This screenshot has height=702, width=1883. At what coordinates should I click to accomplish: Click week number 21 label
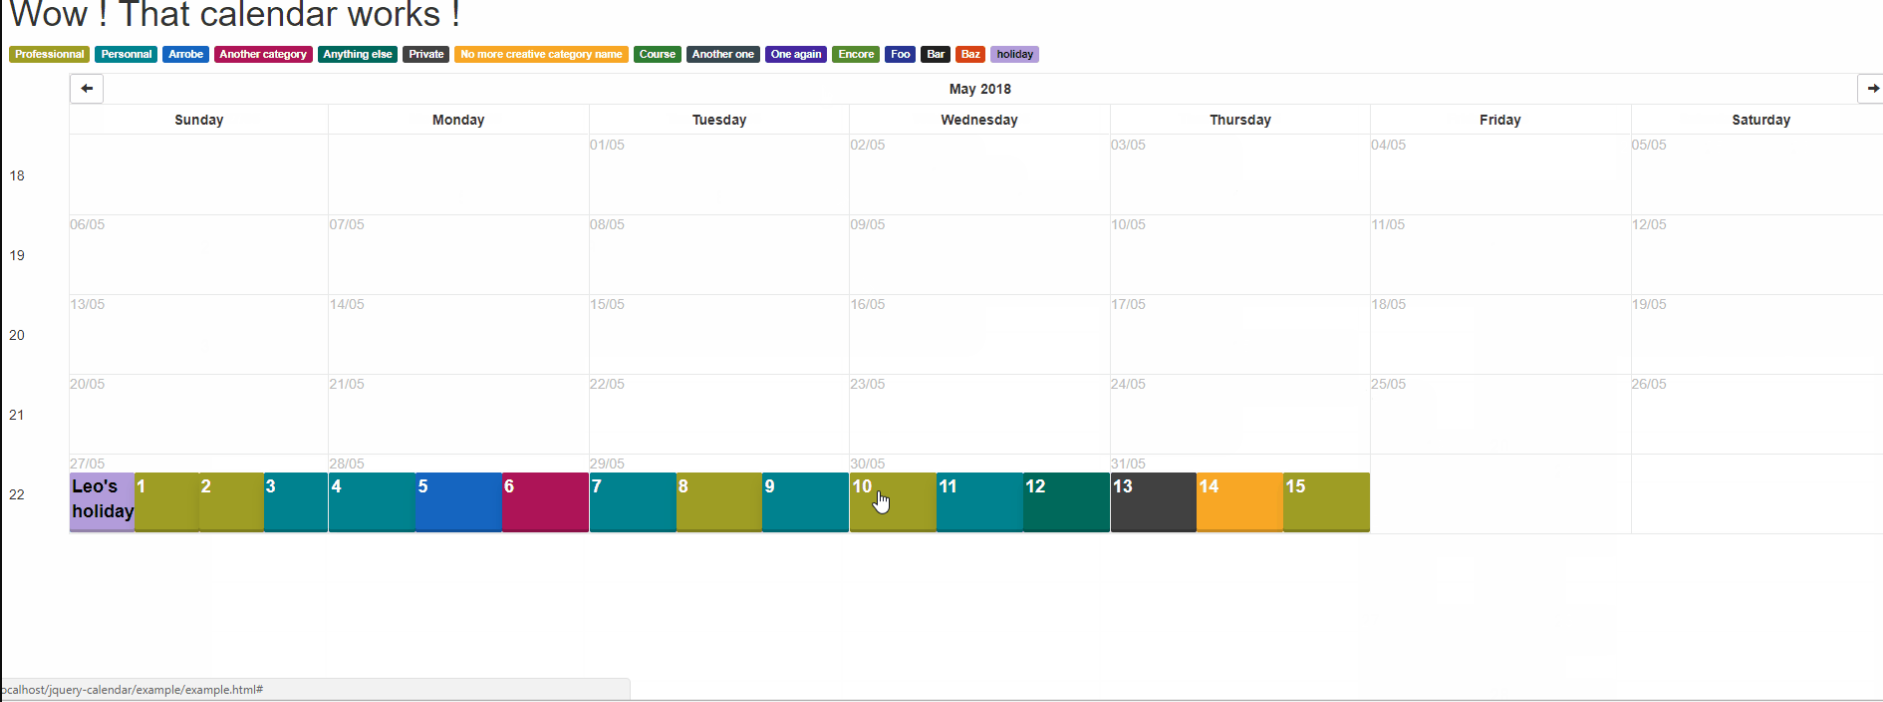click(x=17, y=415)
